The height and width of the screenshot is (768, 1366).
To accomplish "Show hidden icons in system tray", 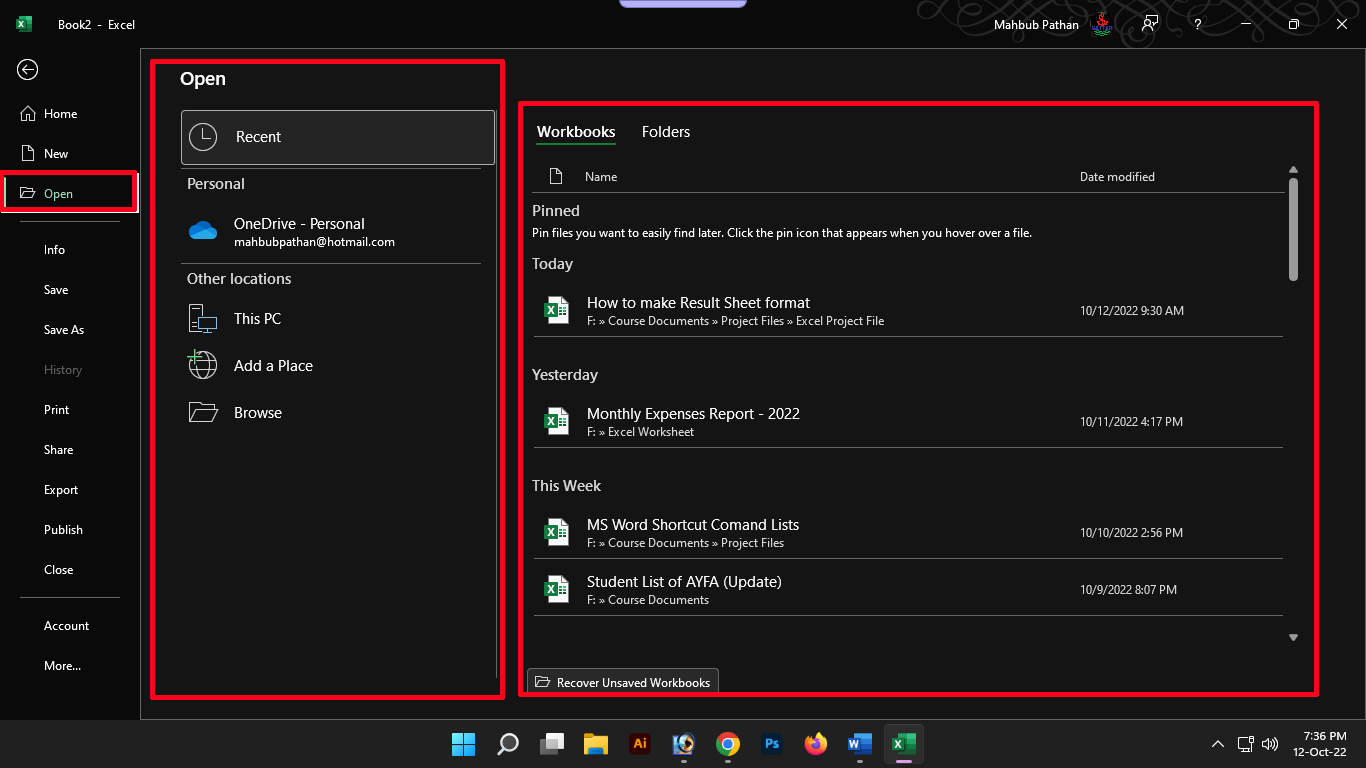I will pos(1218,744).
